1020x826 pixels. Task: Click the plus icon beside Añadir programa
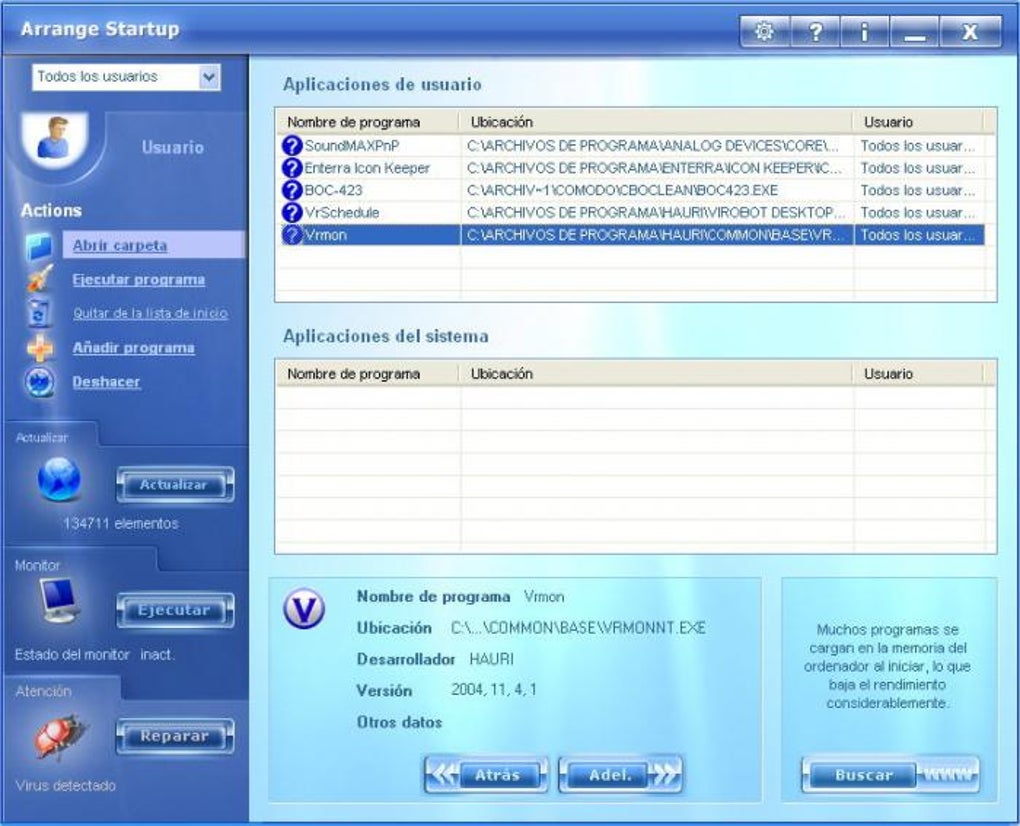tap(40, 348)
